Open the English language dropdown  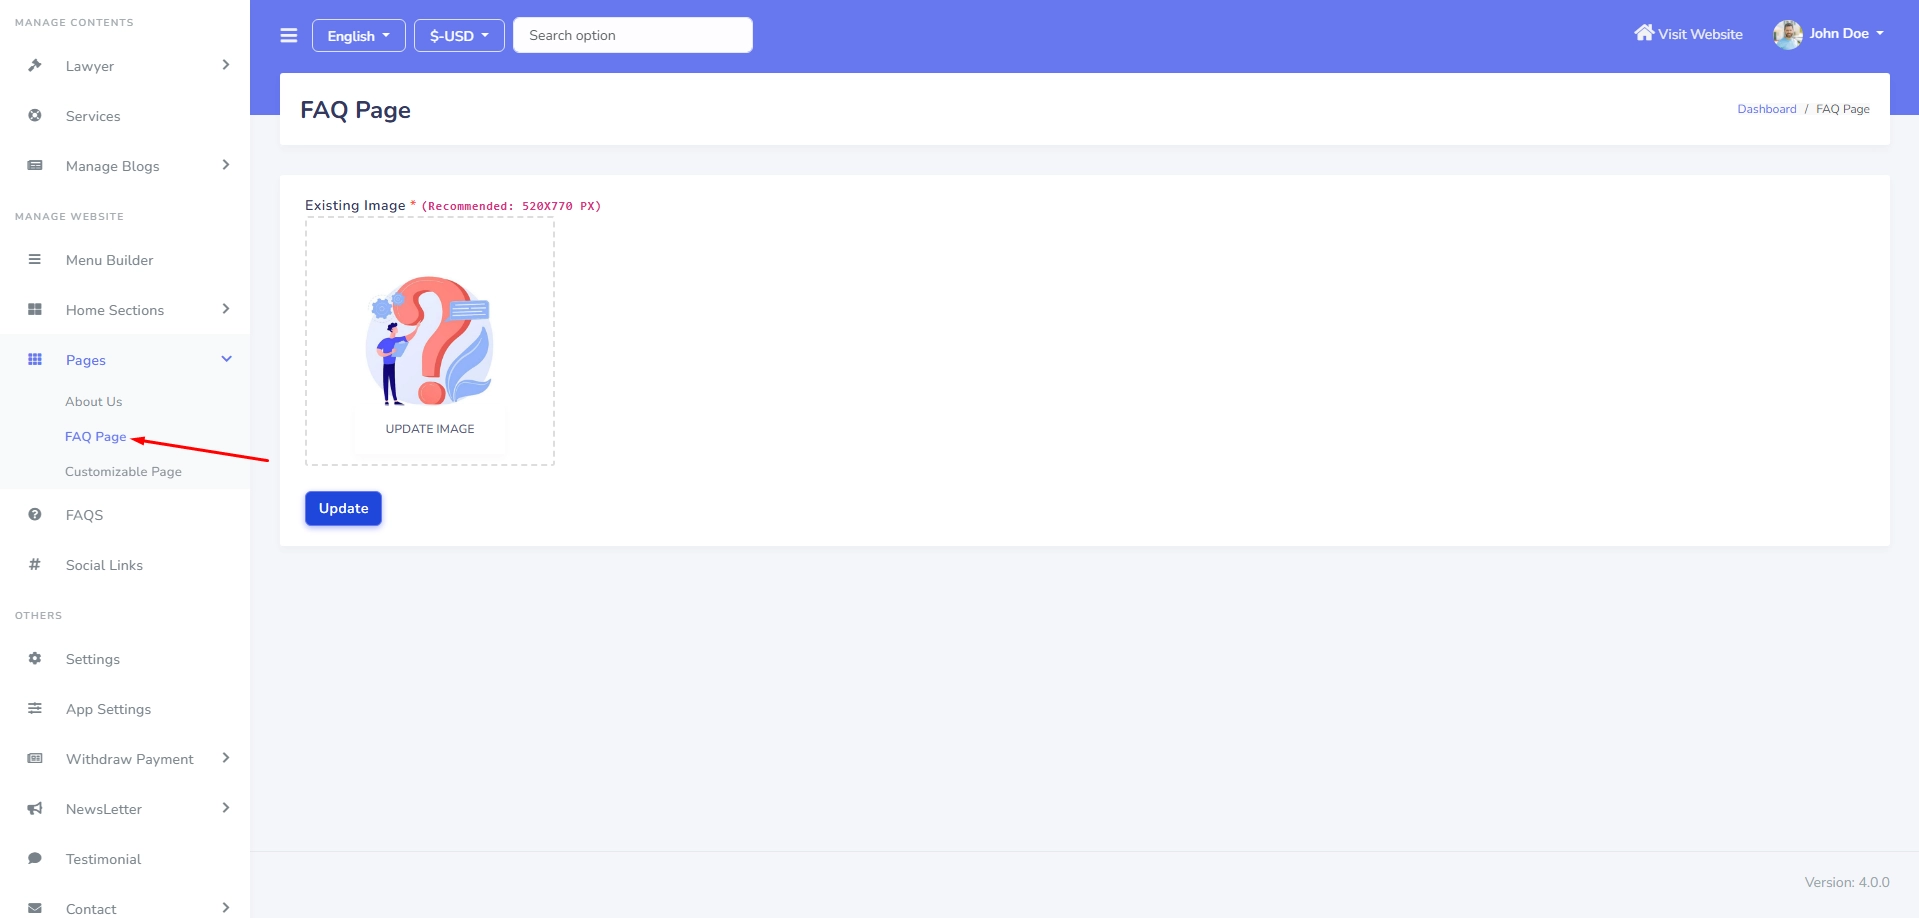358,36
